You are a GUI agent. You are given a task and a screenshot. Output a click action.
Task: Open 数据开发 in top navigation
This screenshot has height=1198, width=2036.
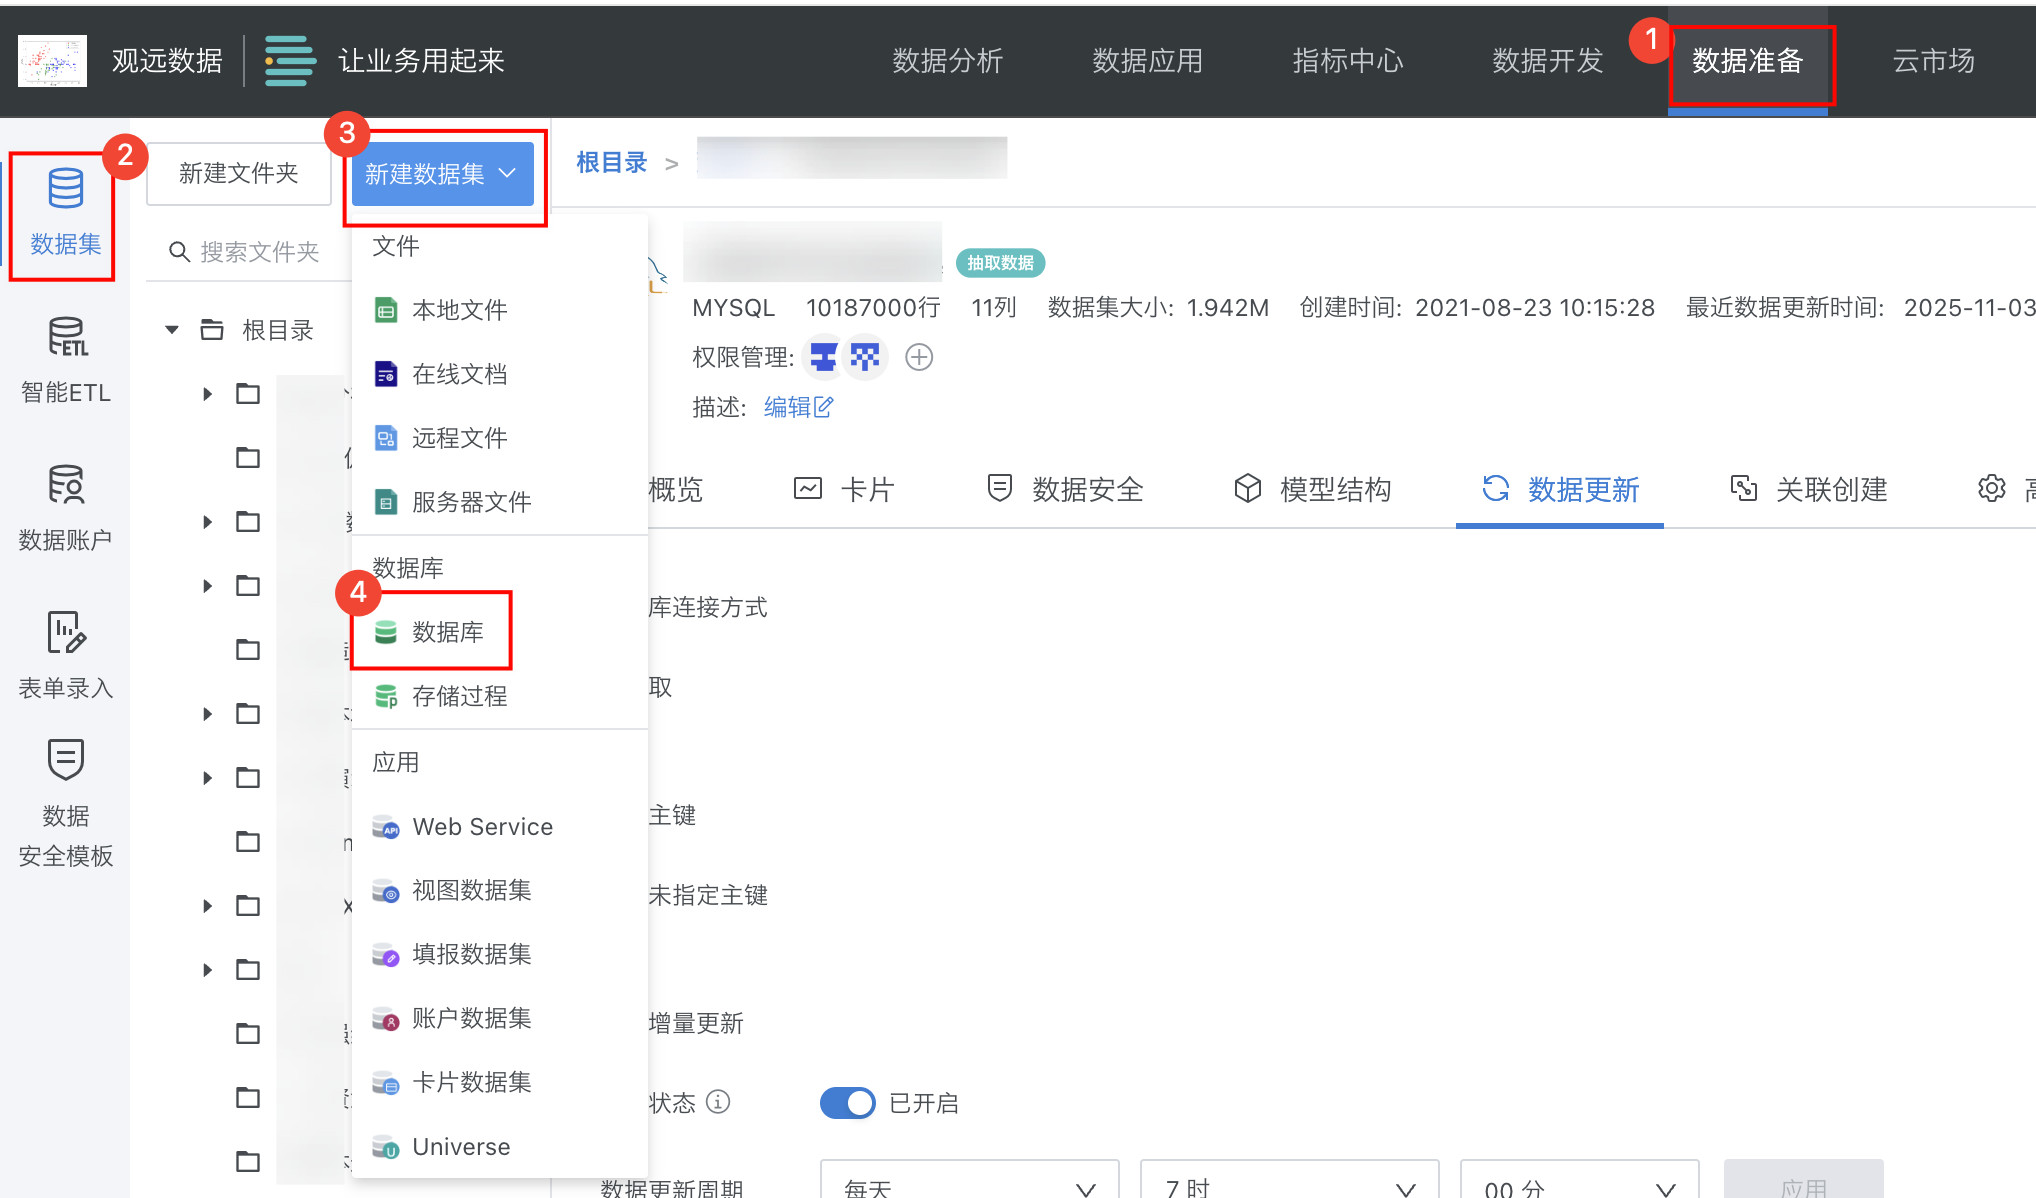click(x=1547, y=61)
